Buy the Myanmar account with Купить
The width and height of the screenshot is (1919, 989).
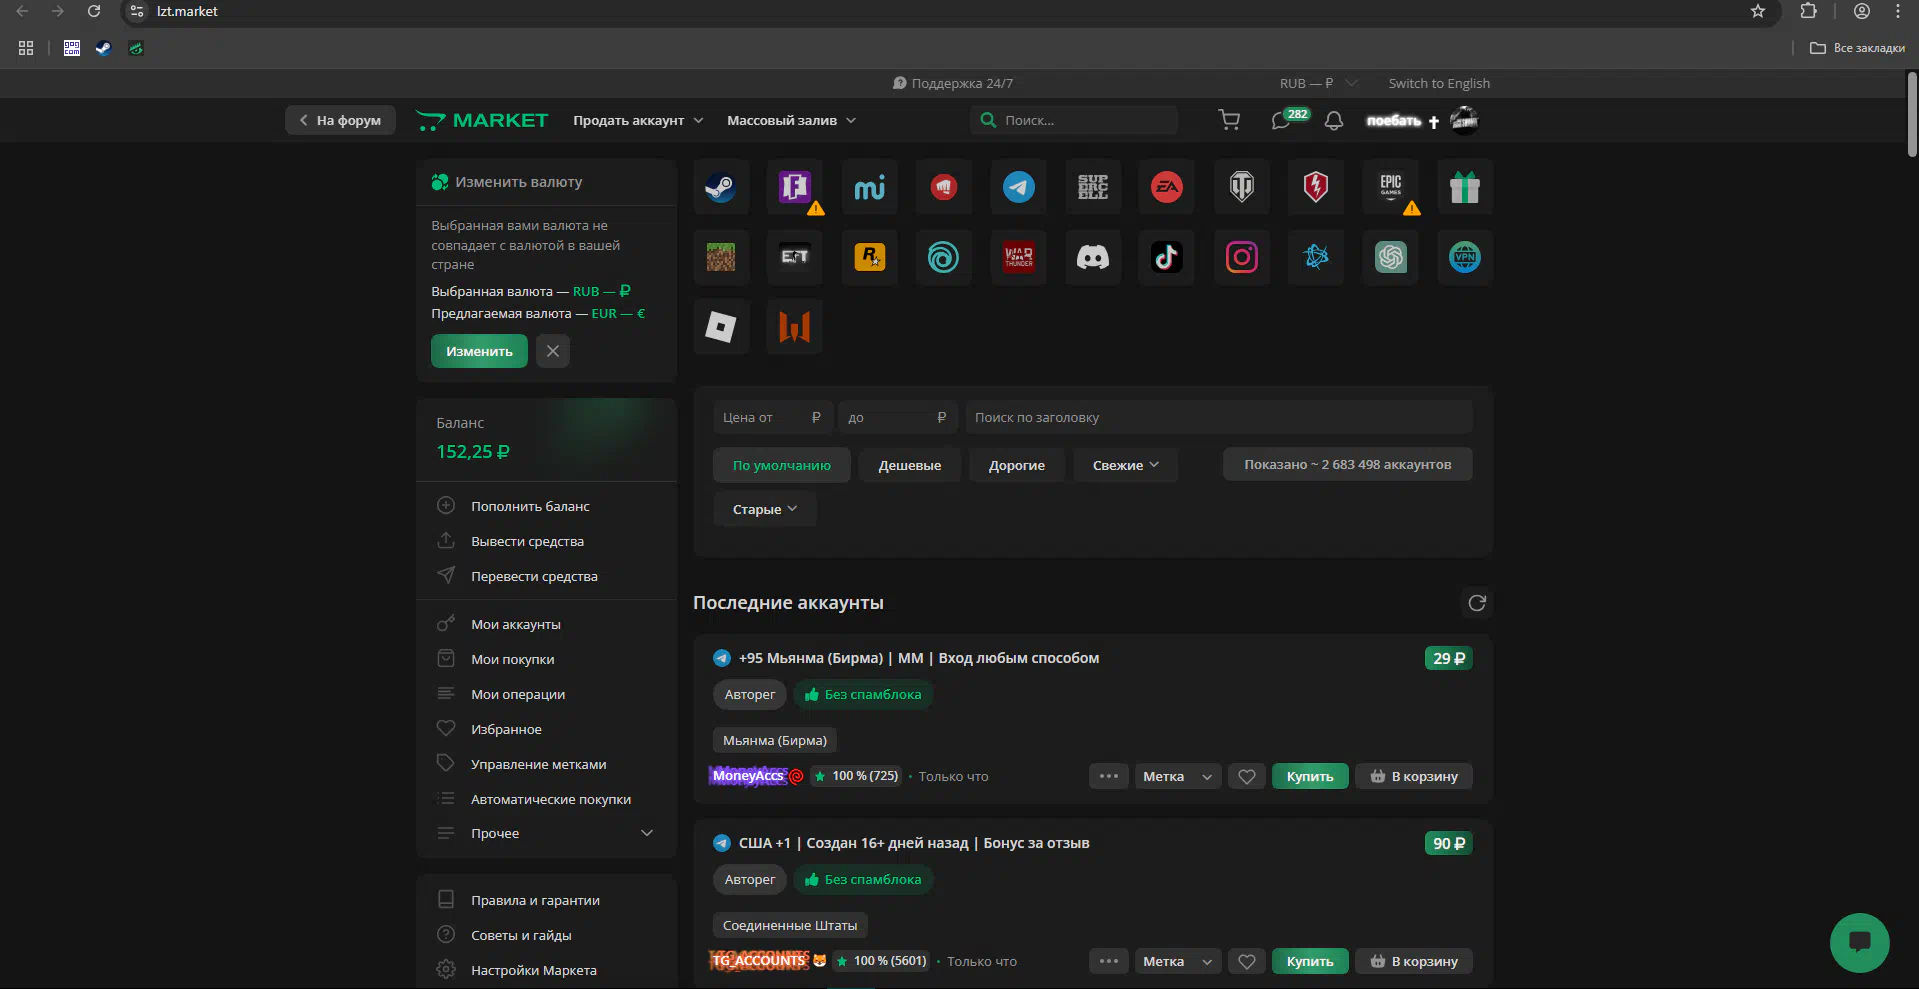click(1310, 777)
